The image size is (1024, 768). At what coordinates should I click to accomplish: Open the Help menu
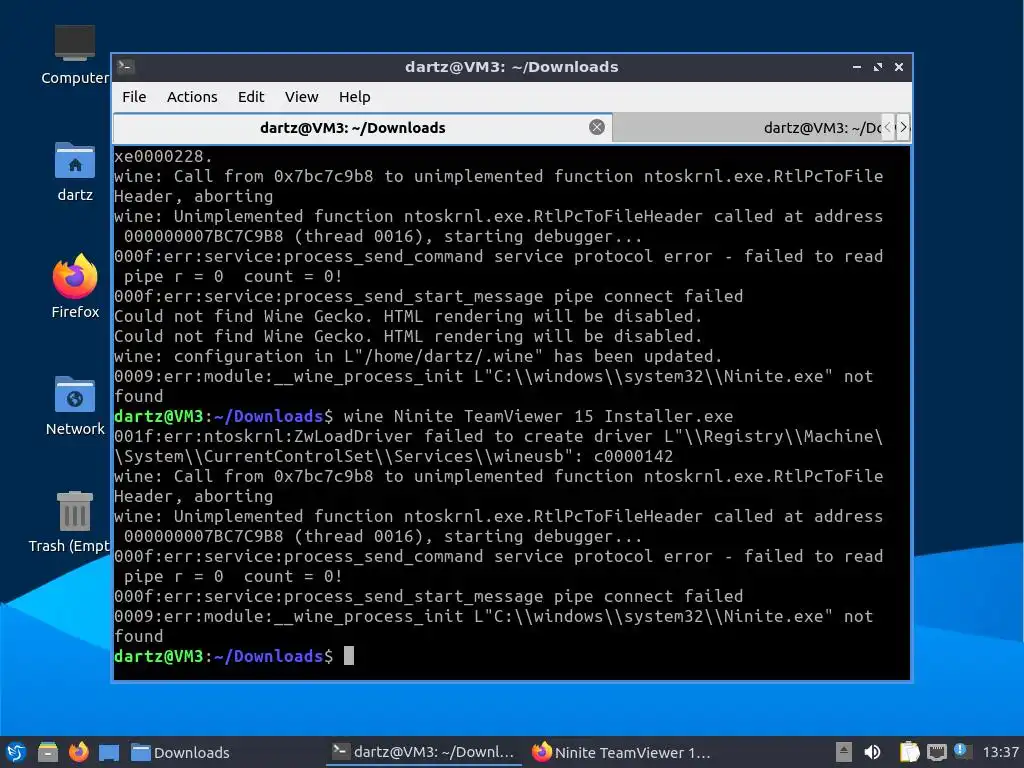355,97
